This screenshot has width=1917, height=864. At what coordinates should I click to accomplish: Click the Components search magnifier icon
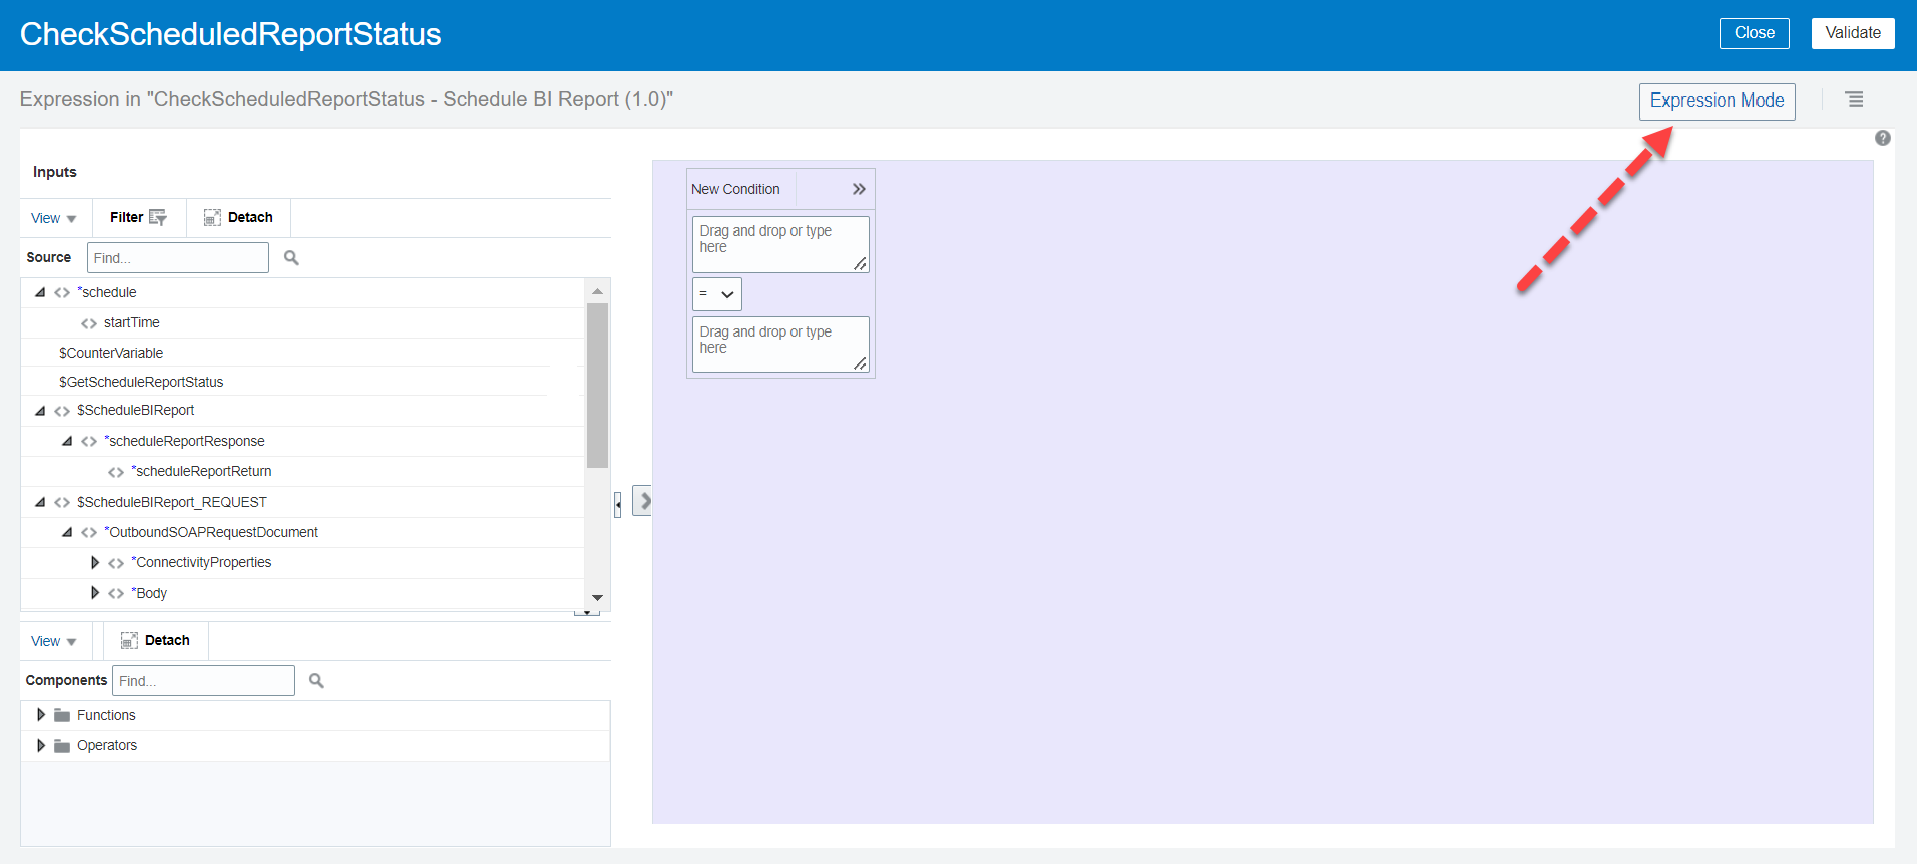click(x=316, y=681)
